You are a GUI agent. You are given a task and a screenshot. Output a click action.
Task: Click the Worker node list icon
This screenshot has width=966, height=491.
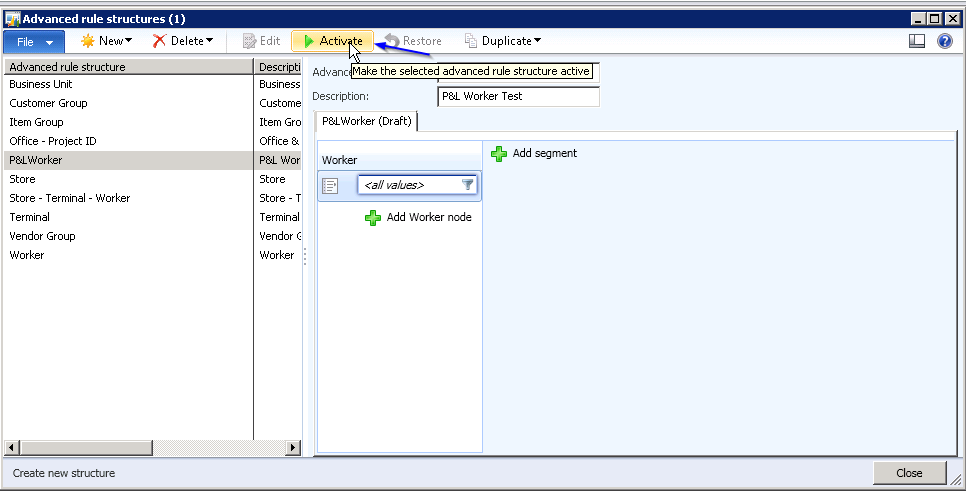[x=331, y=185]
